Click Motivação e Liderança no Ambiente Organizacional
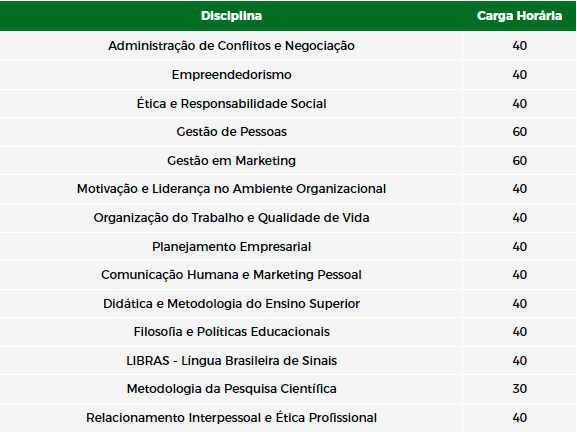577x432 pixels. tap(231, 189)
